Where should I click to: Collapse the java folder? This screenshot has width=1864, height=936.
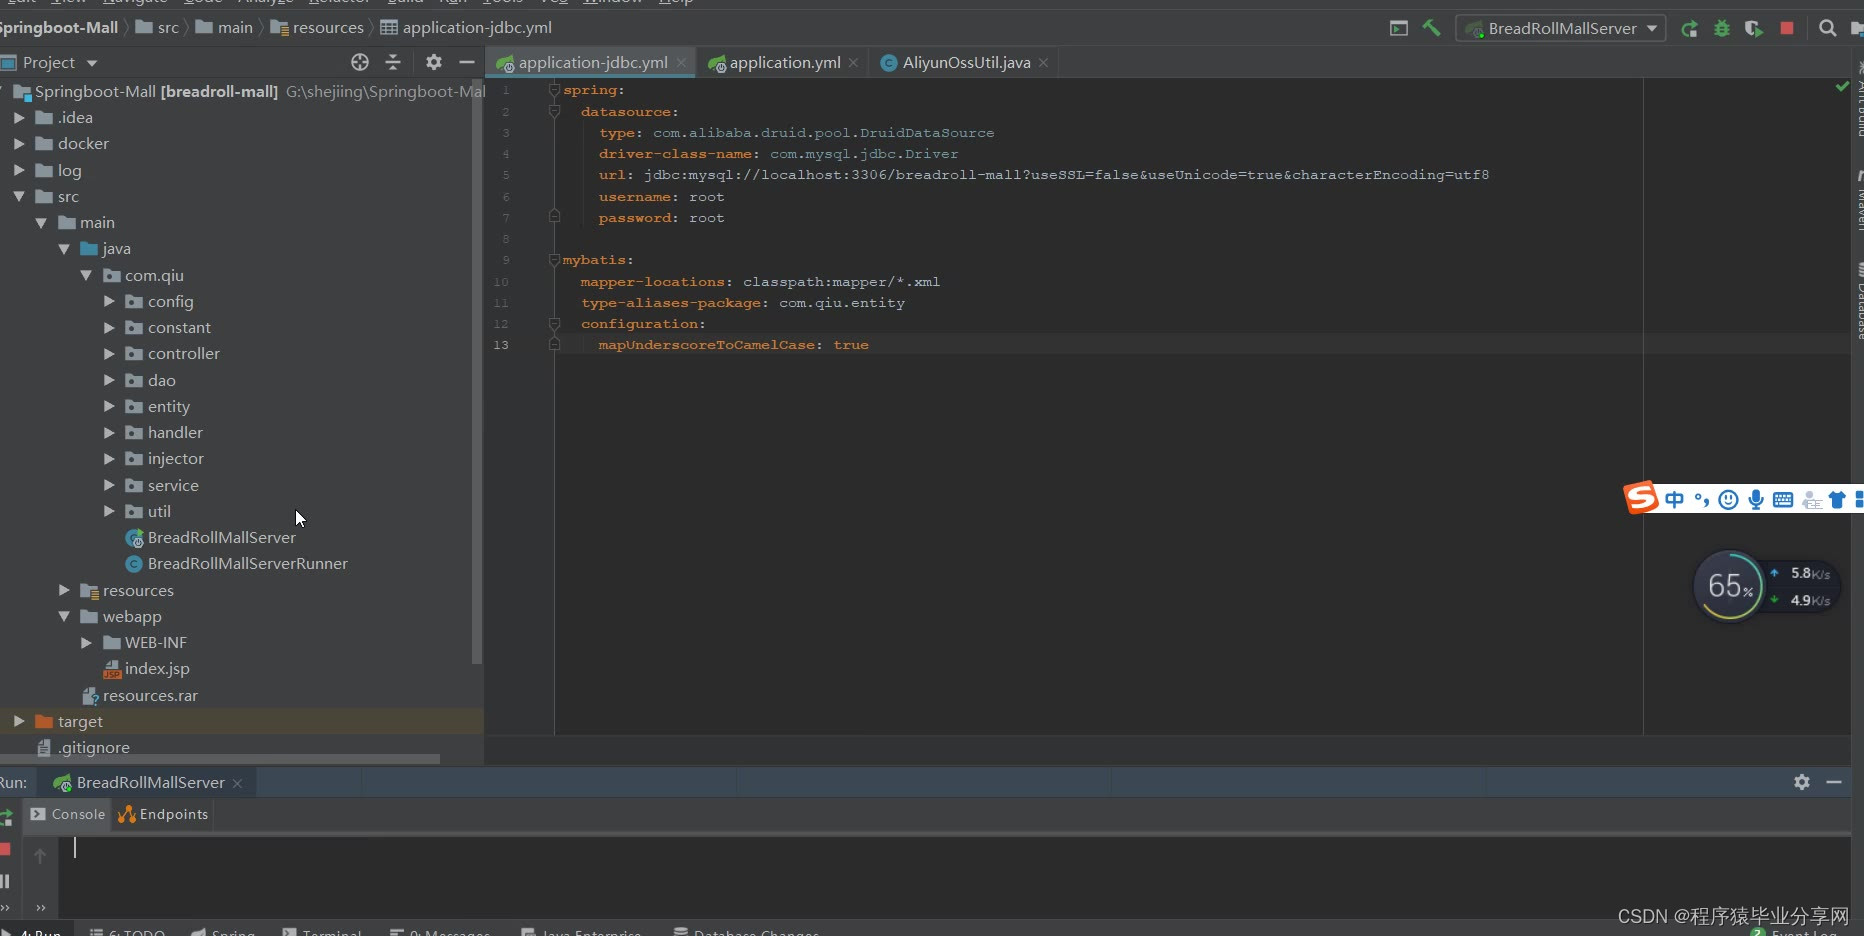(64, 248)
